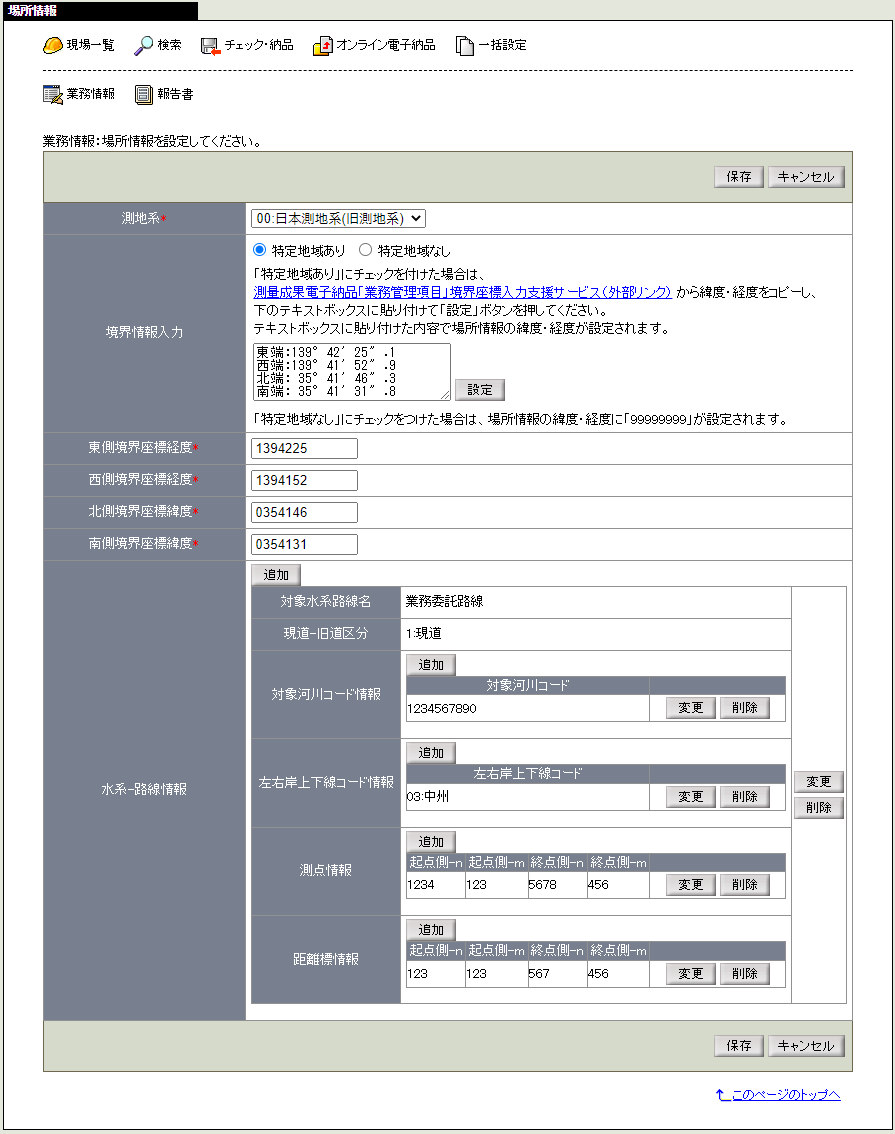Click the 1234567890 river code cell
The image size is (895, 1134).
coord(527,709)
